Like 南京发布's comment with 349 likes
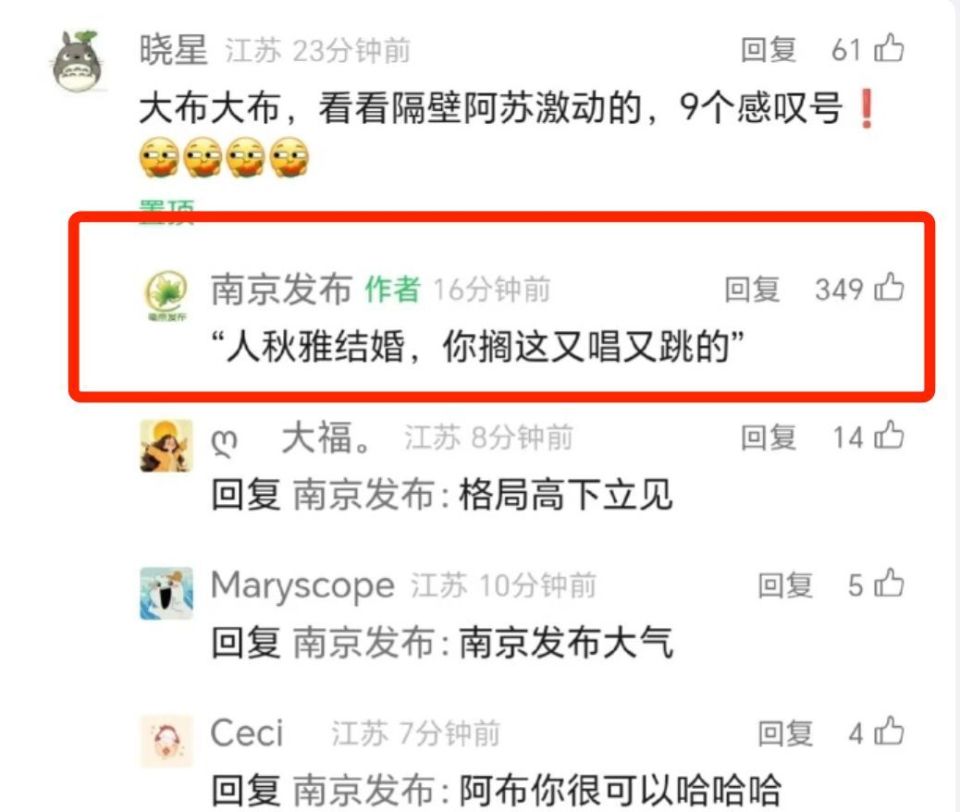 tap(889, 288)
